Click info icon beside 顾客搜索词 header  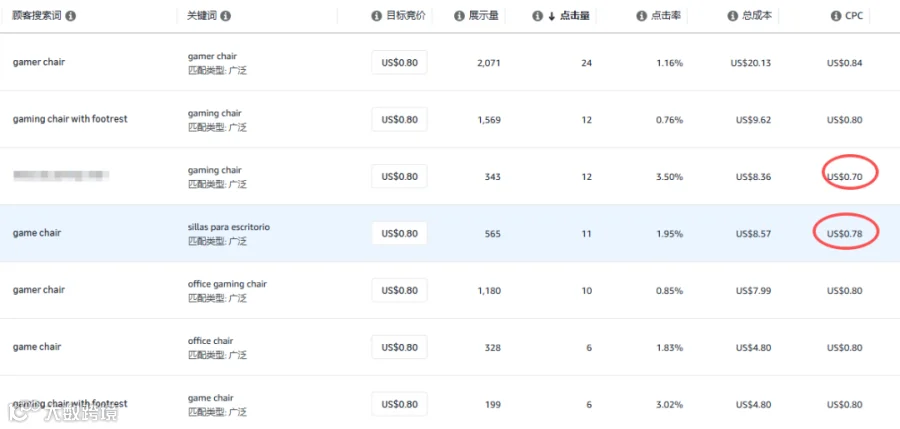pos(71,16)
